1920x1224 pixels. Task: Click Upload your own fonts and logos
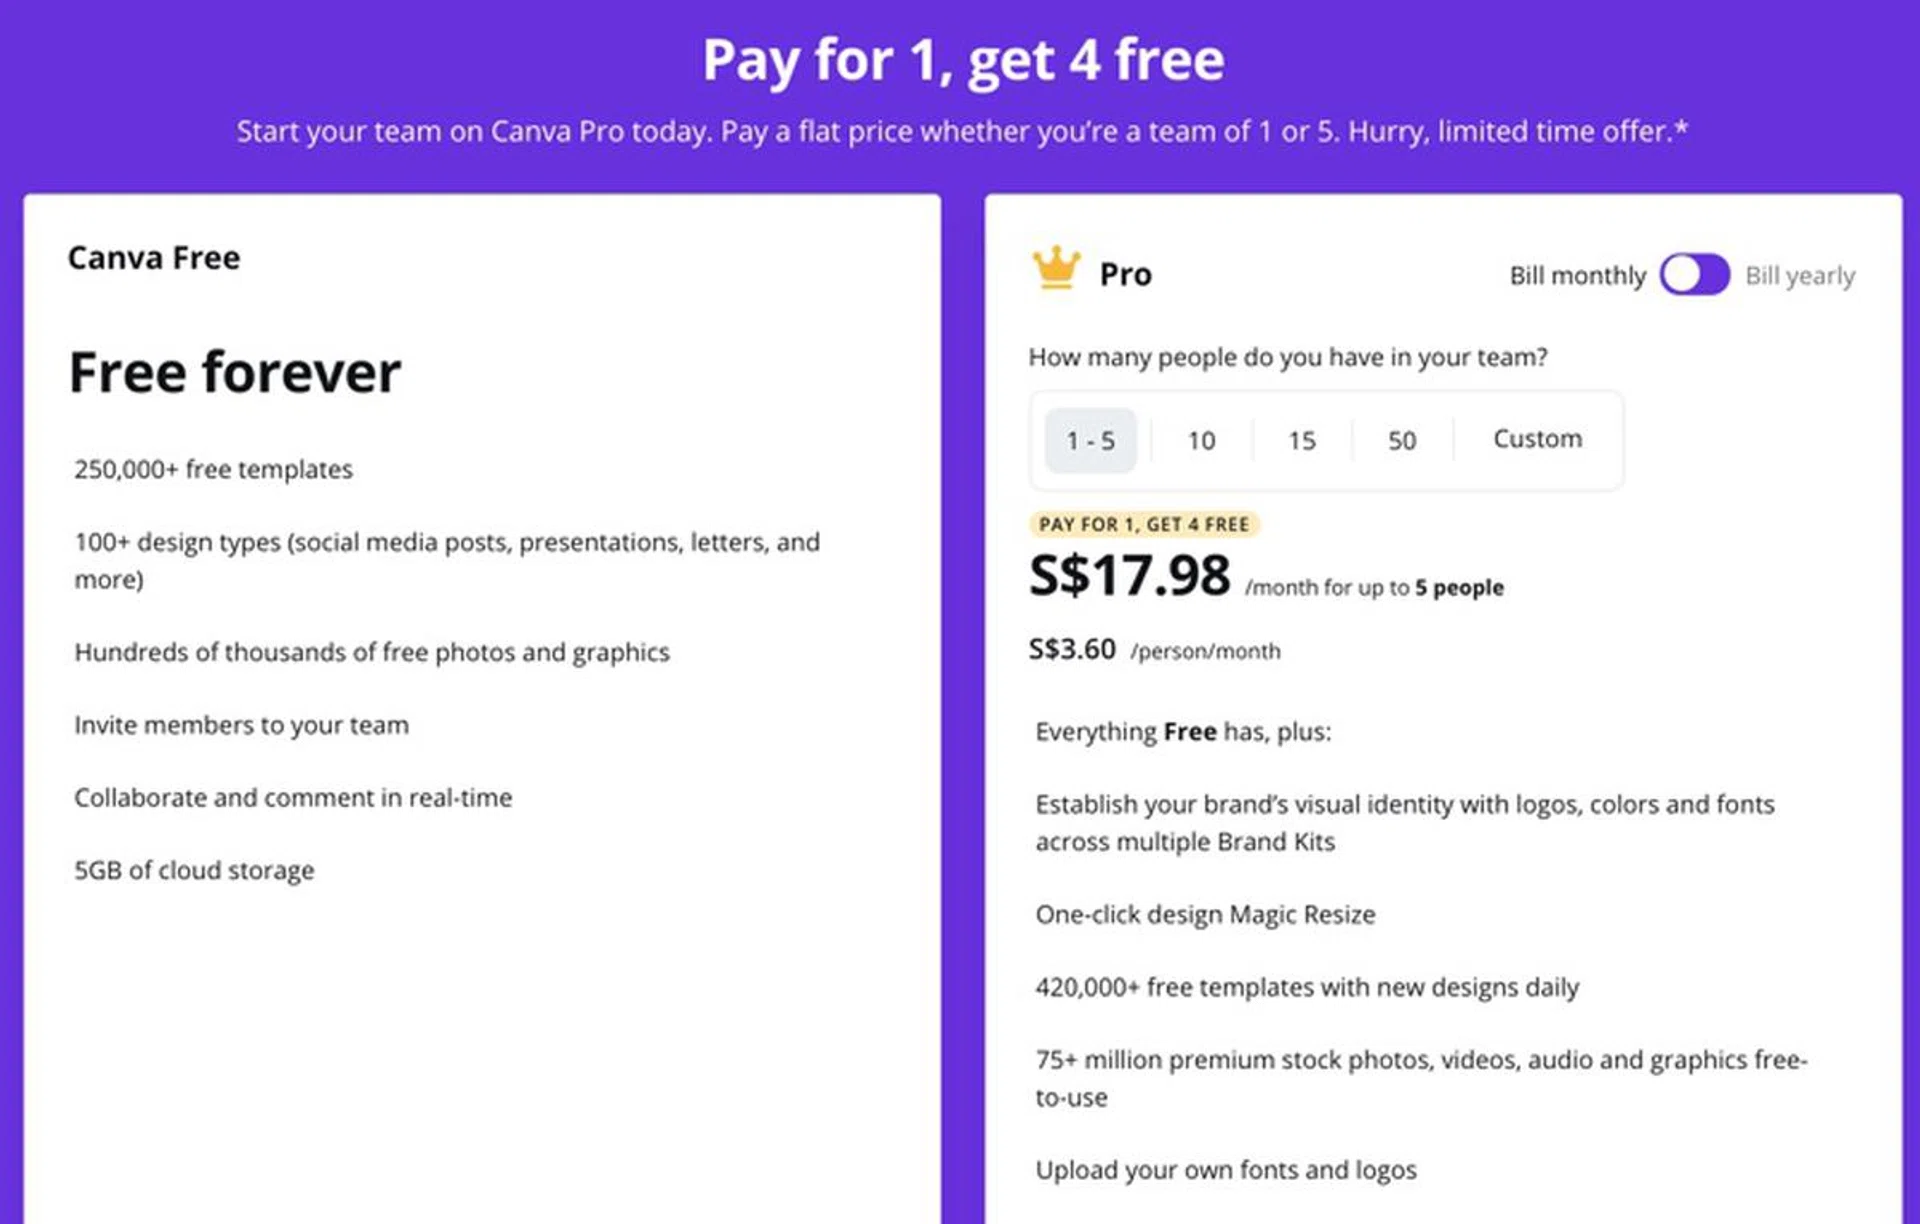(1226, 1170)
